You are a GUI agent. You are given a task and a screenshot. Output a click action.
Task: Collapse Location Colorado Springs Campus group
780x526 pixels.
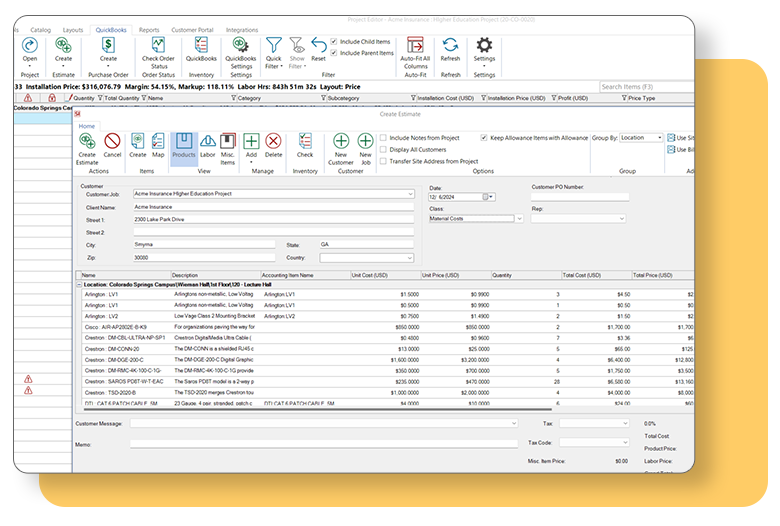coord(79,285)
